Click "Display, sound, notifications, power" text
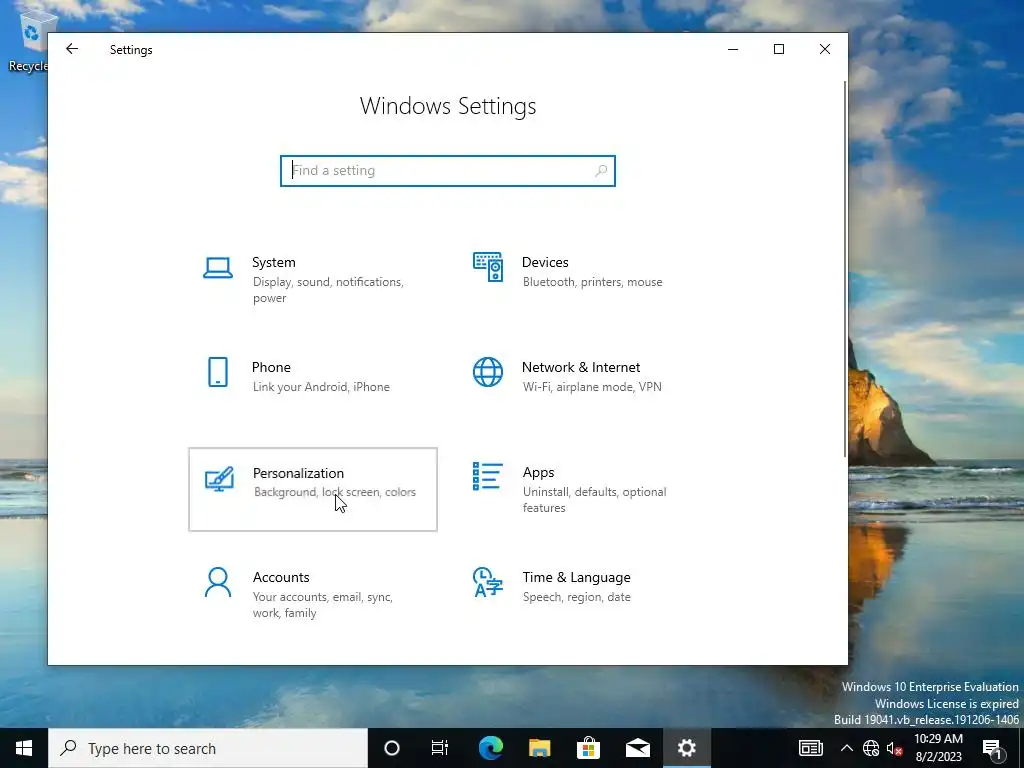Image resolution: width=1024 pixels, height=768 pixels. 328,290
